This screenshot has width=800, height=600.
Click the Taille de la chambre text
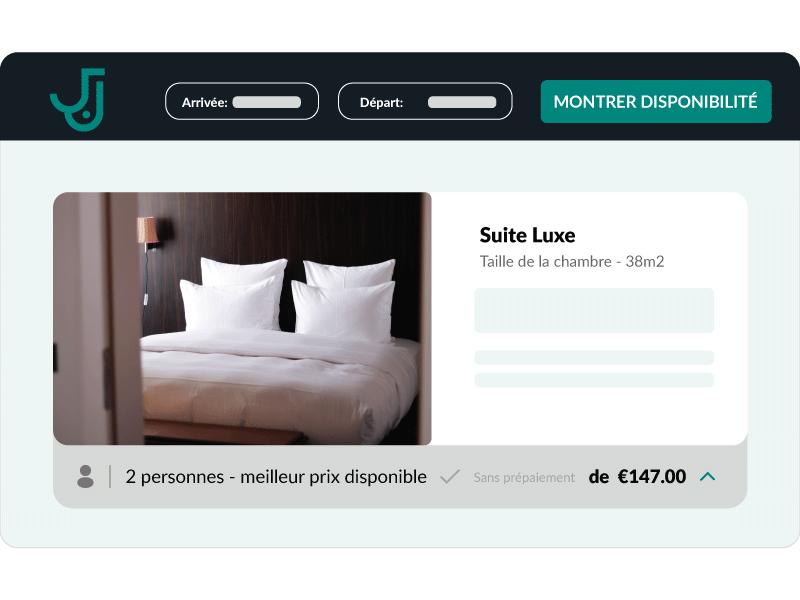572,262
